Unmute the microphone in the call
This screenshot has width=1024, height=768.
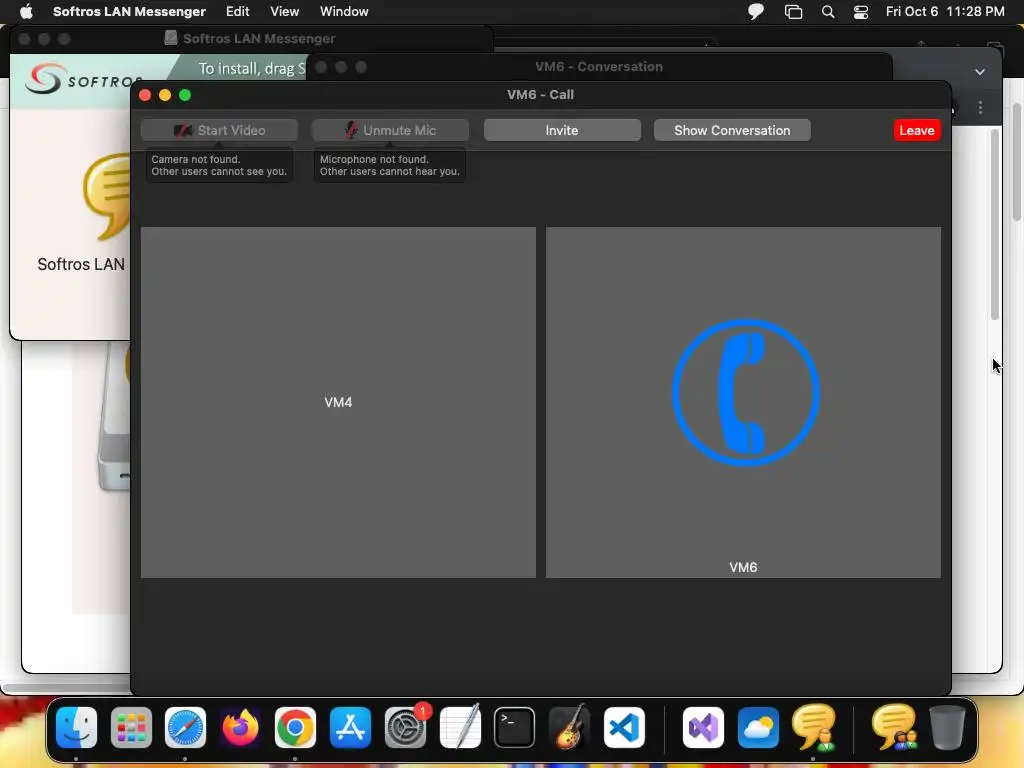[x=391, y=130]
